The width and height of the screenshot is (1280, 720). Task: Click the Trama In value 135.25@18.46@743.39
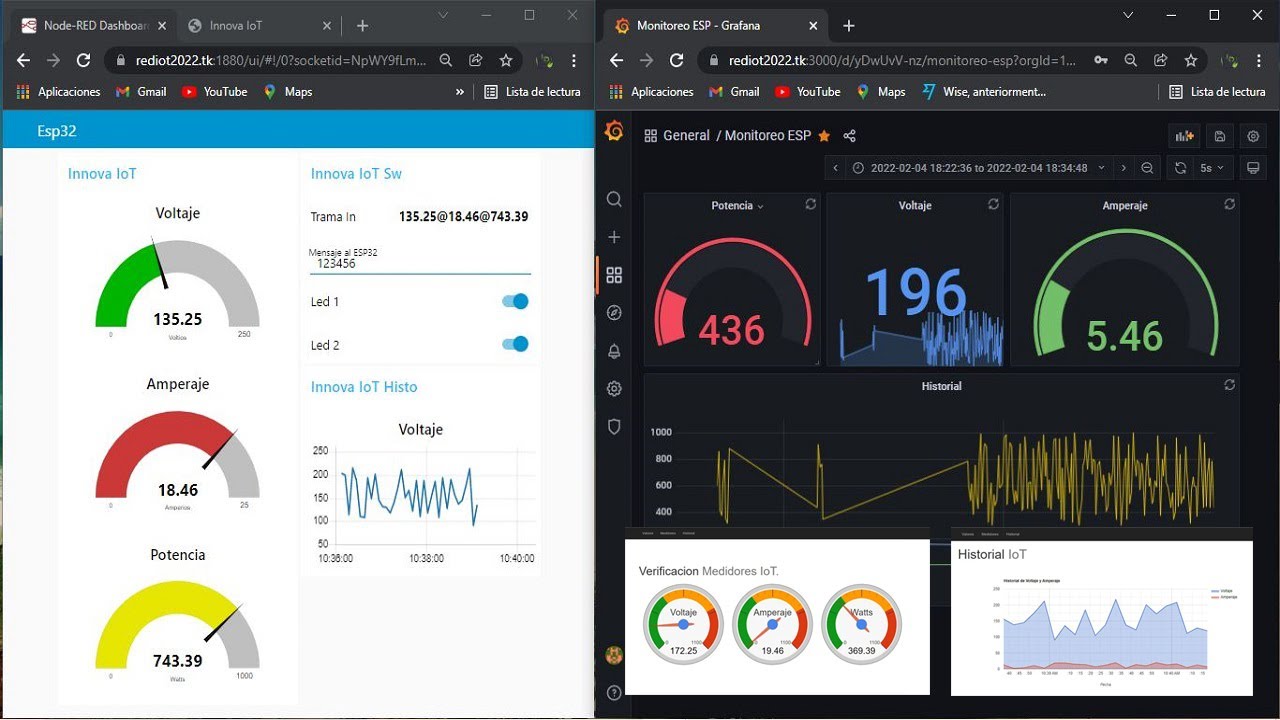[x=463, y=217]
